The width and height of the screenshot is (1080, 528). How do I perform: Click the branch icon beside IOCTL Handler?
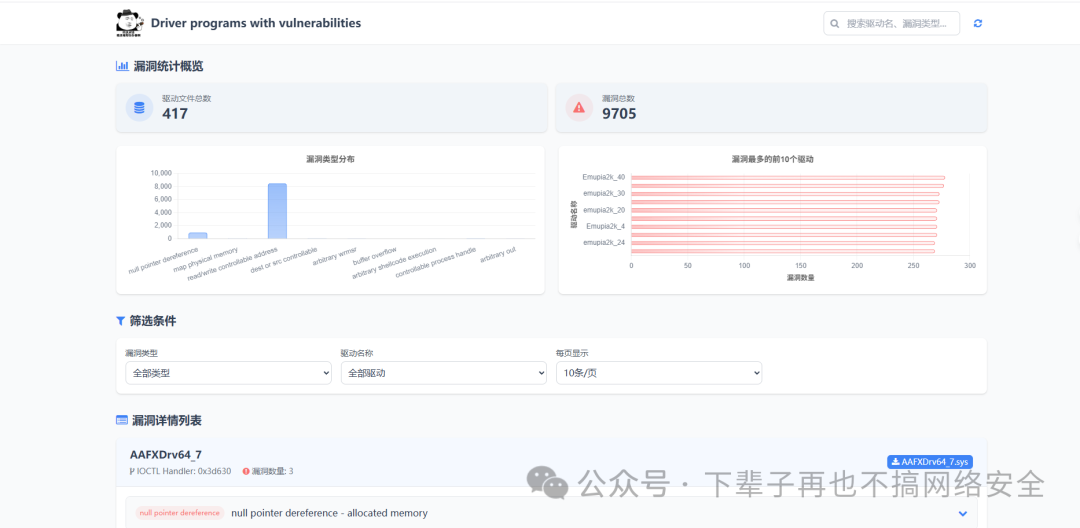click(133, 472)
